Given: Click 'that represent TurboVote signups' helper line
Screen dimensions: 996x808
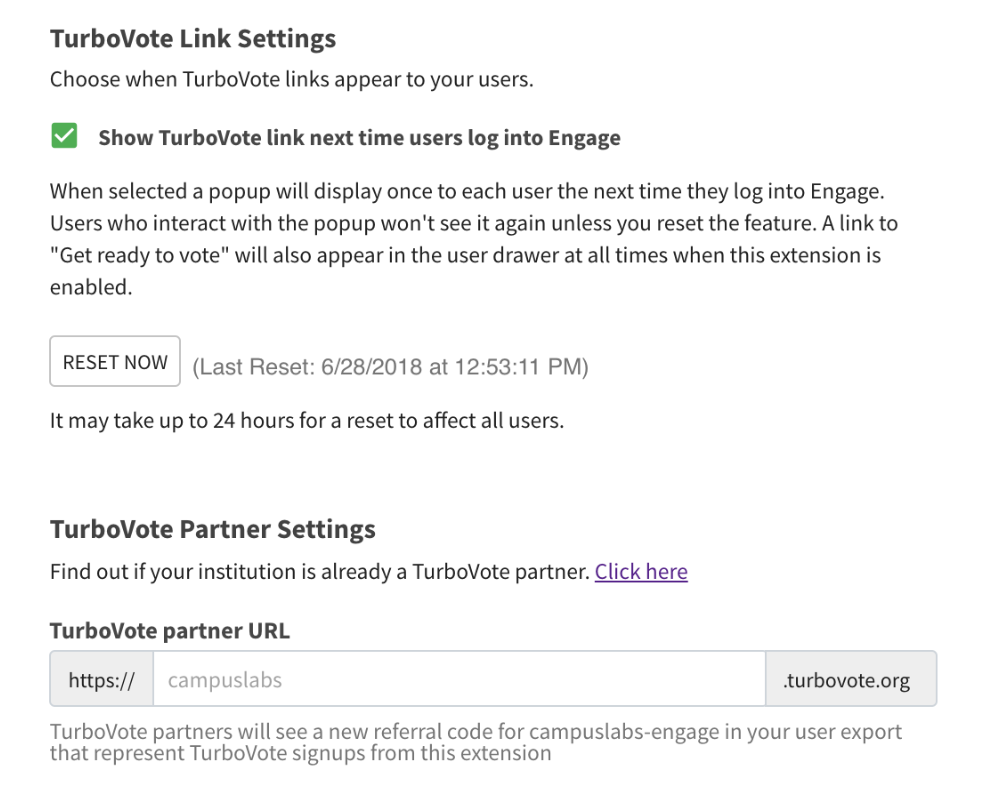Looking at the screenshot, I should (300, 753).
